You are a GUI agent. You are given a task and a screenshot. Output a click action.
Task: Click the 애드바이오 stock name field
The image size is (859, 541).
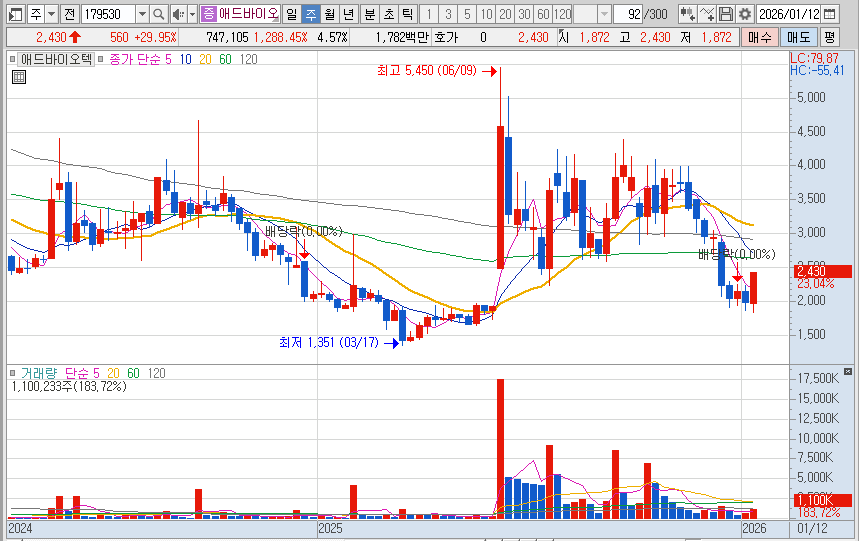pos(249,14)
